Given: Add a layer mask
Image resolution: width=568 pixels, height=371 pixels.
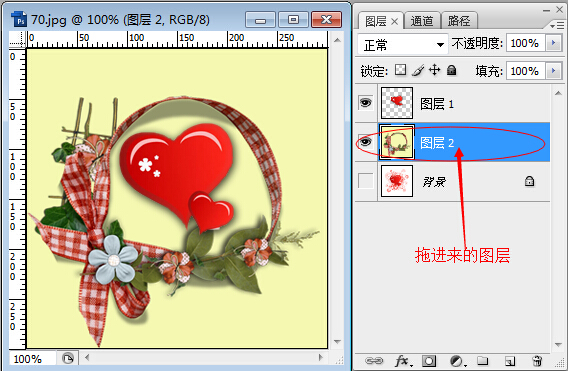Looking at the screenshot, I should (429, 361).
